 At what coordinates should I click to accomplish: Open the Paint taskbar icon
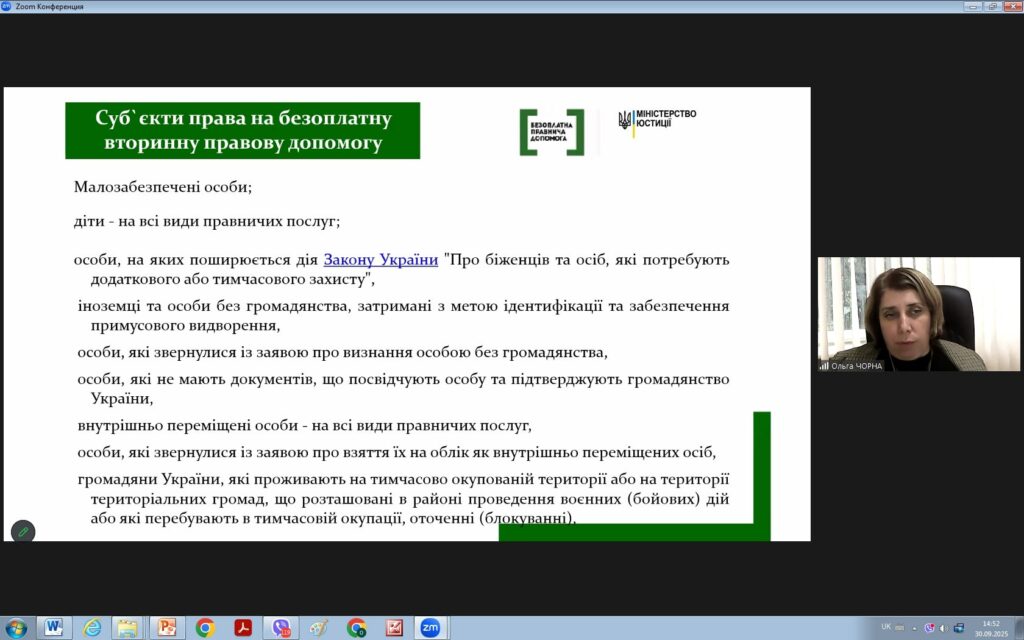[319, 627]
